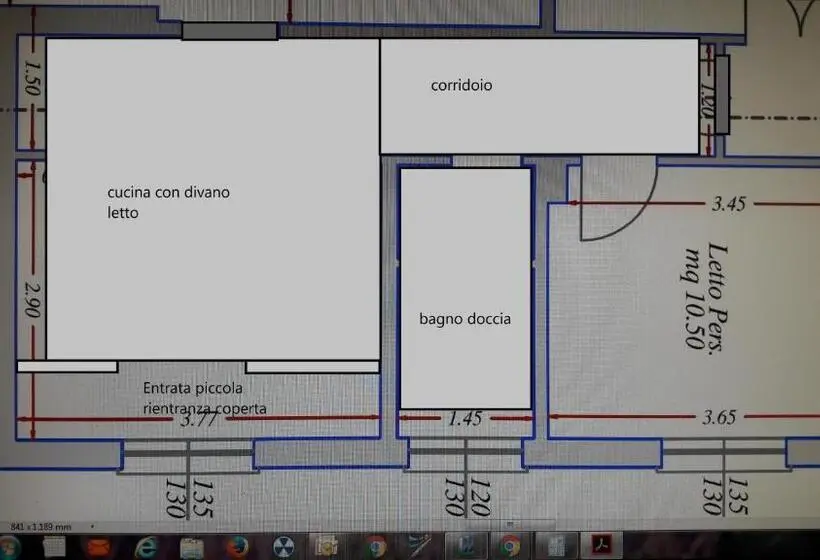
Task: Open the Chrome icon right of Word
Action: [510, 547]
